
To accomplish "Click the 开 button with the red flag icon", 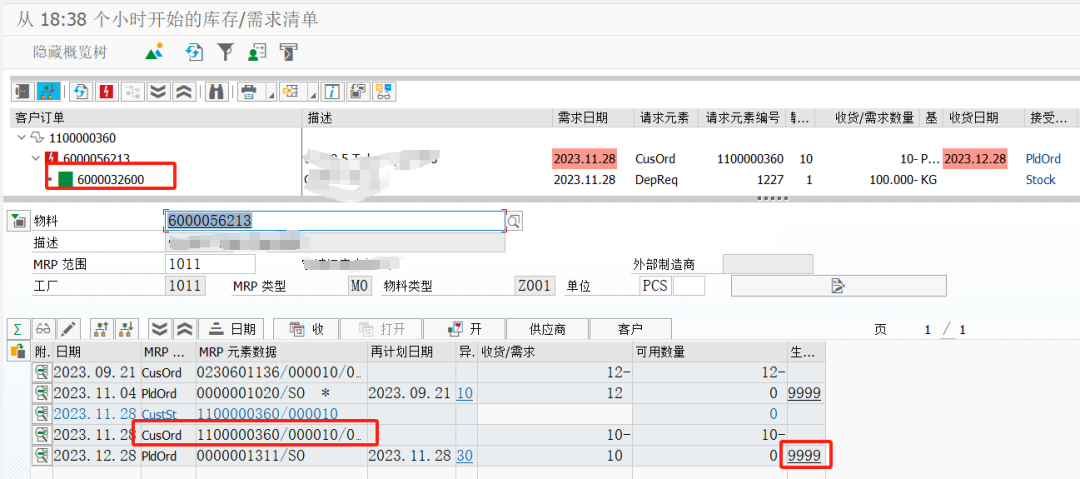I will click(465, 329).
